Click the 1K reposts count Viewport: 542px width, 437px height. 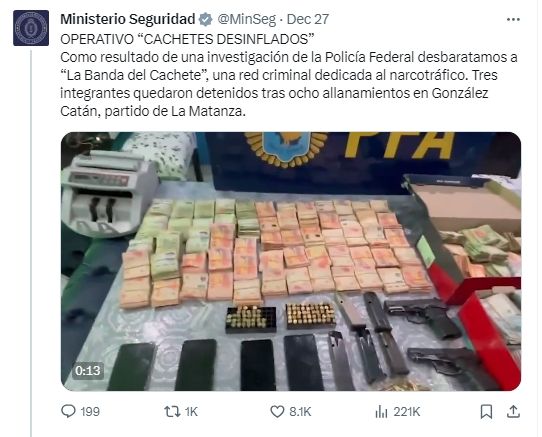click(191, 412)
